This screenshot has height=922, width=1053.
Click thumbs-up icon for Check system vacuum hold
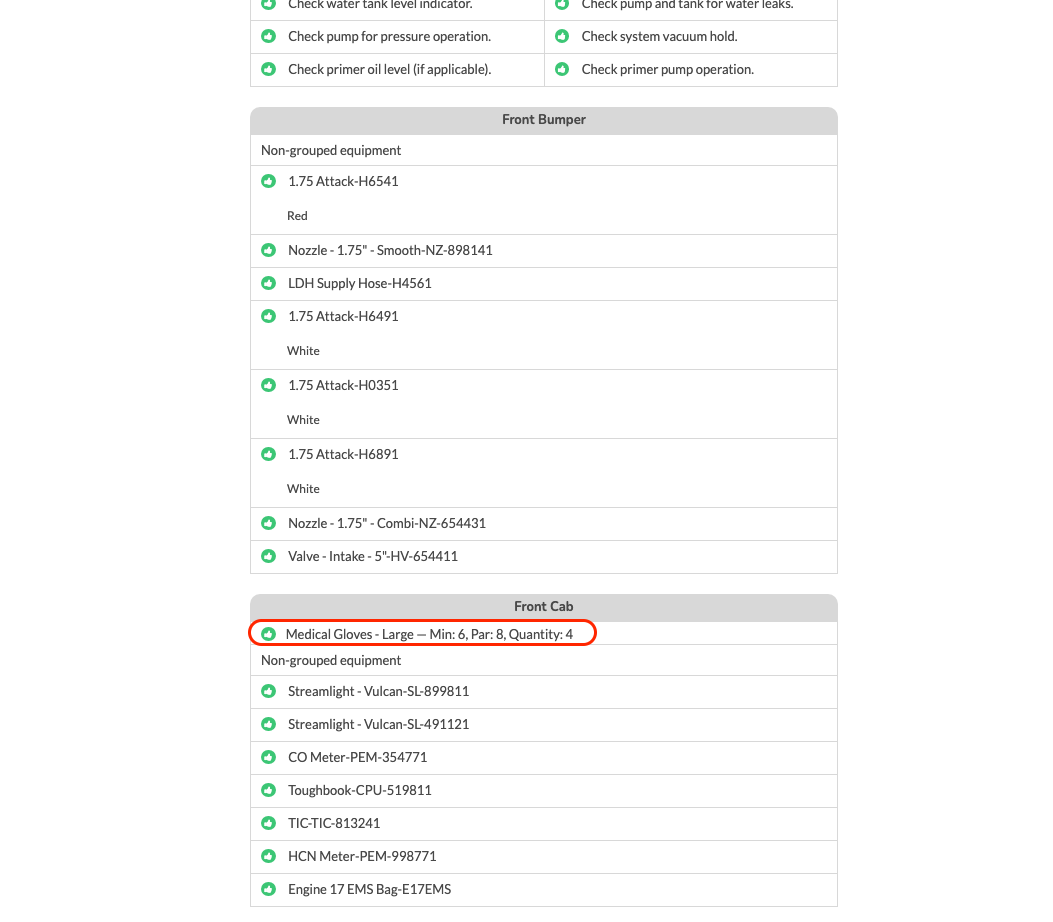[x=562, y=36]
